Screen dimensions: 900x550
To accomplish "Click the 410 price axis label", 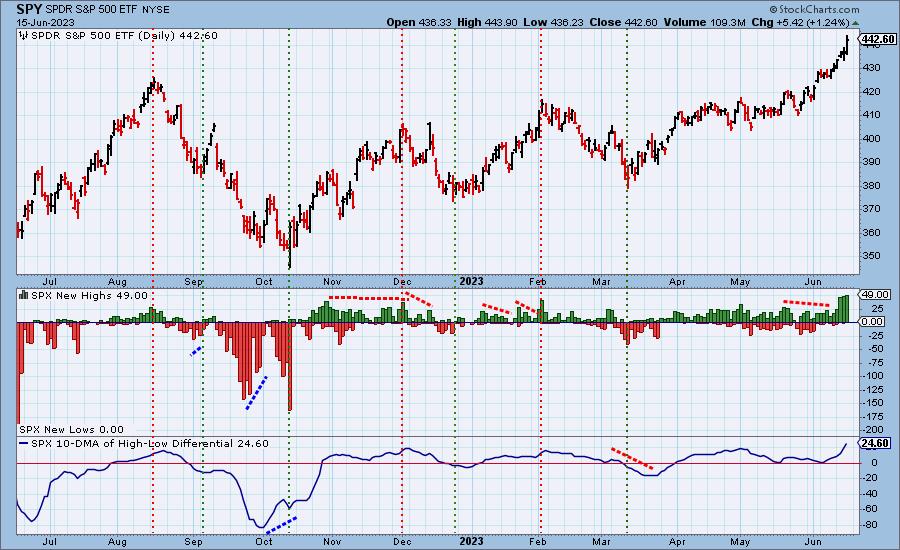I will [871, 115].
